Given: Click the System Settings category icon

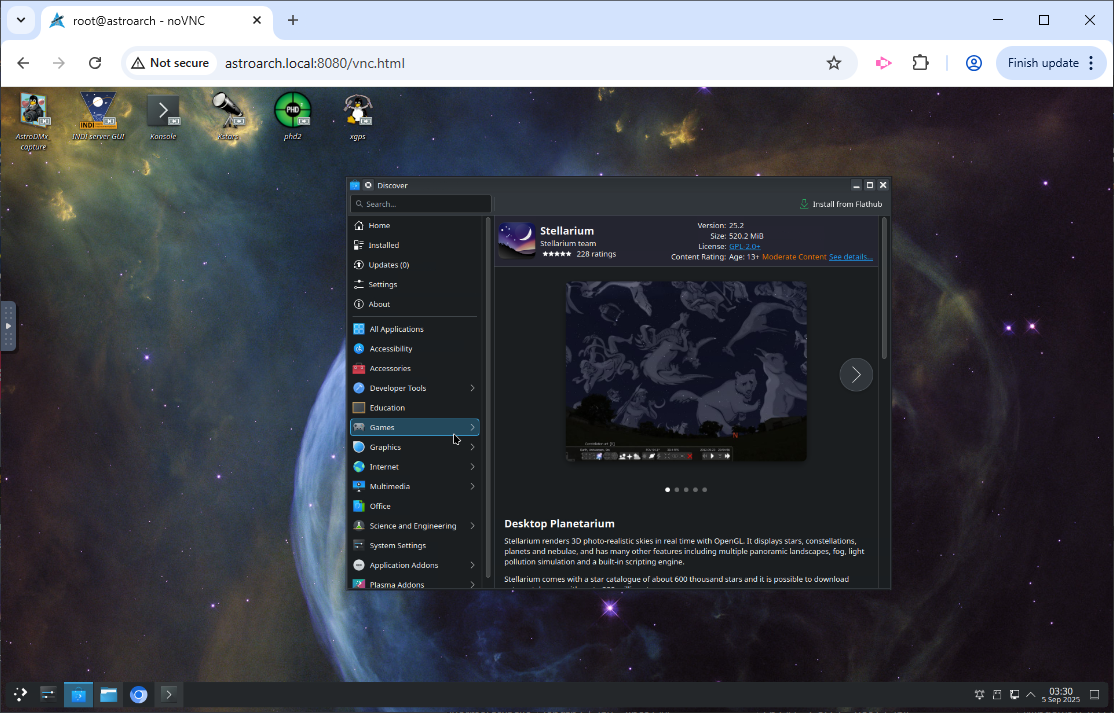Looking at the screenshot, I should click(x=359, y=545).
